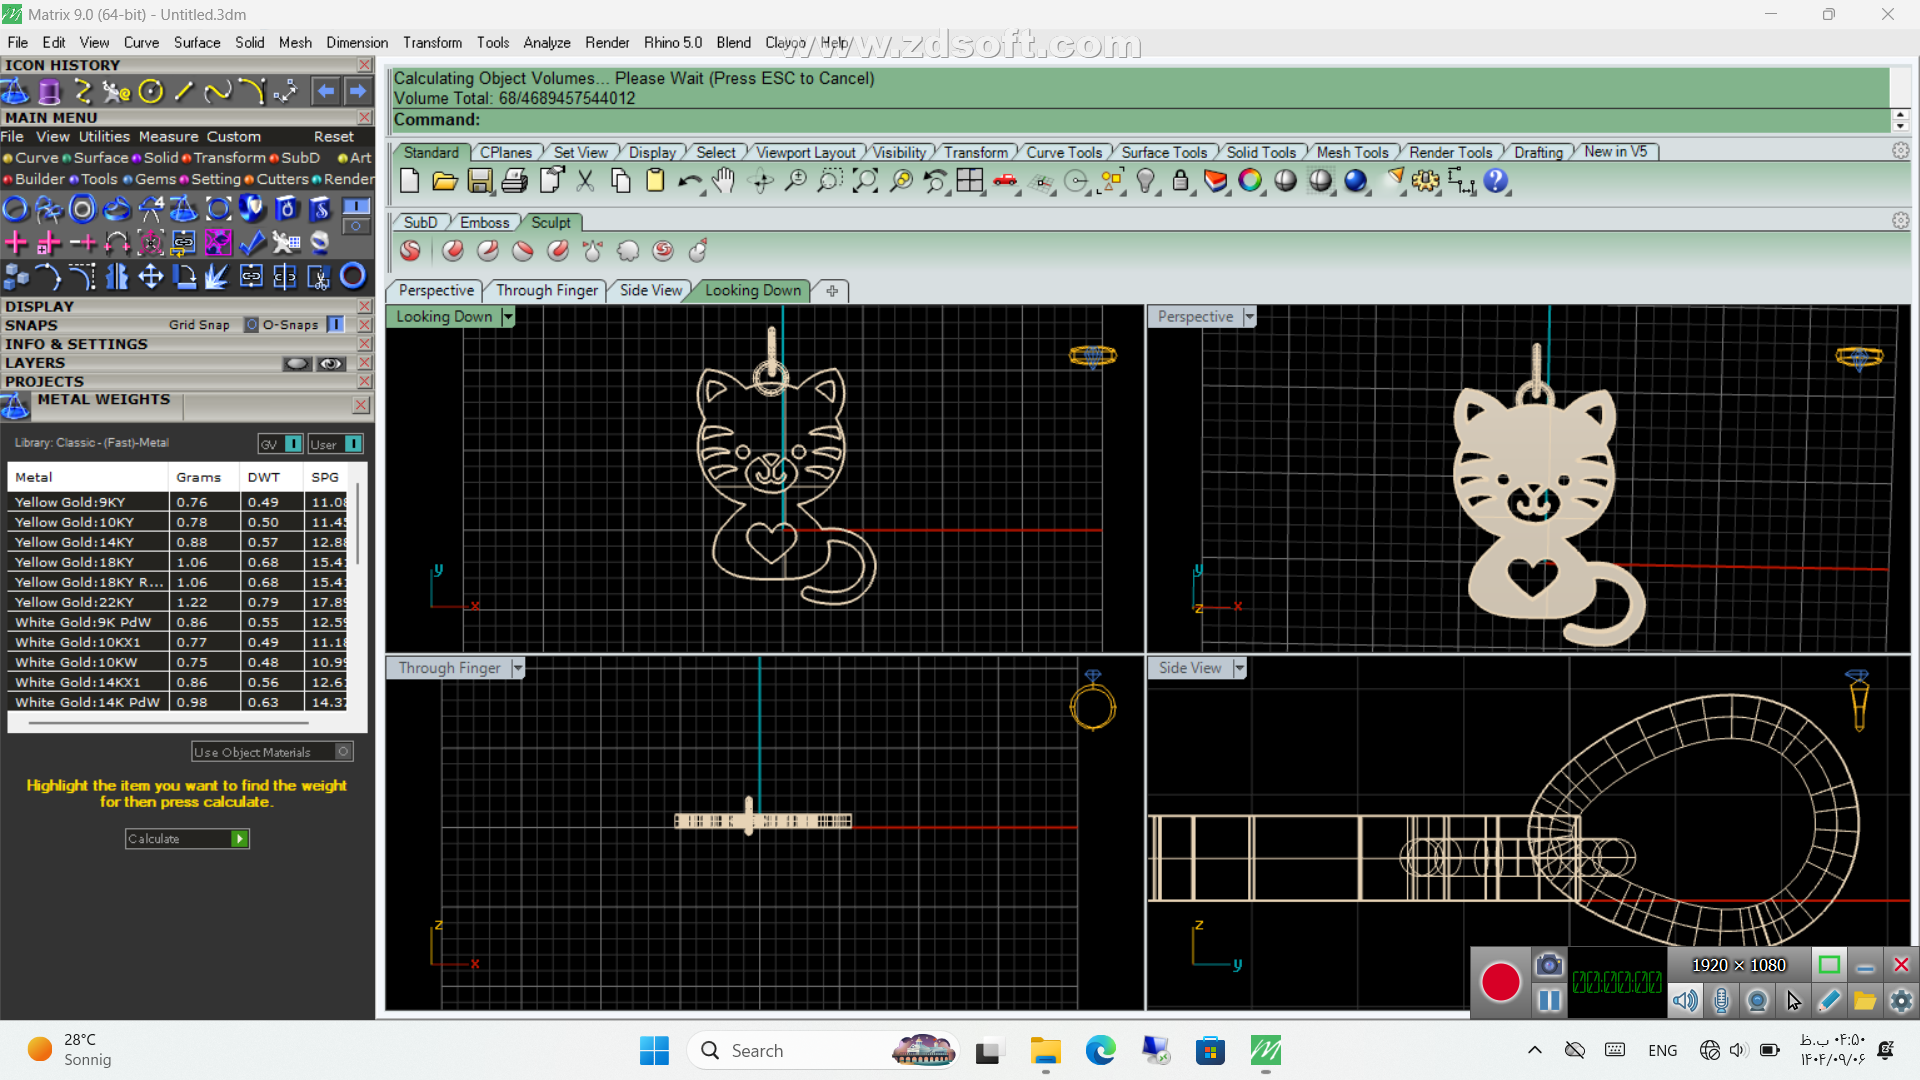
Task: Switch to the Curve Tools tab
Action: click(1063, 152)
